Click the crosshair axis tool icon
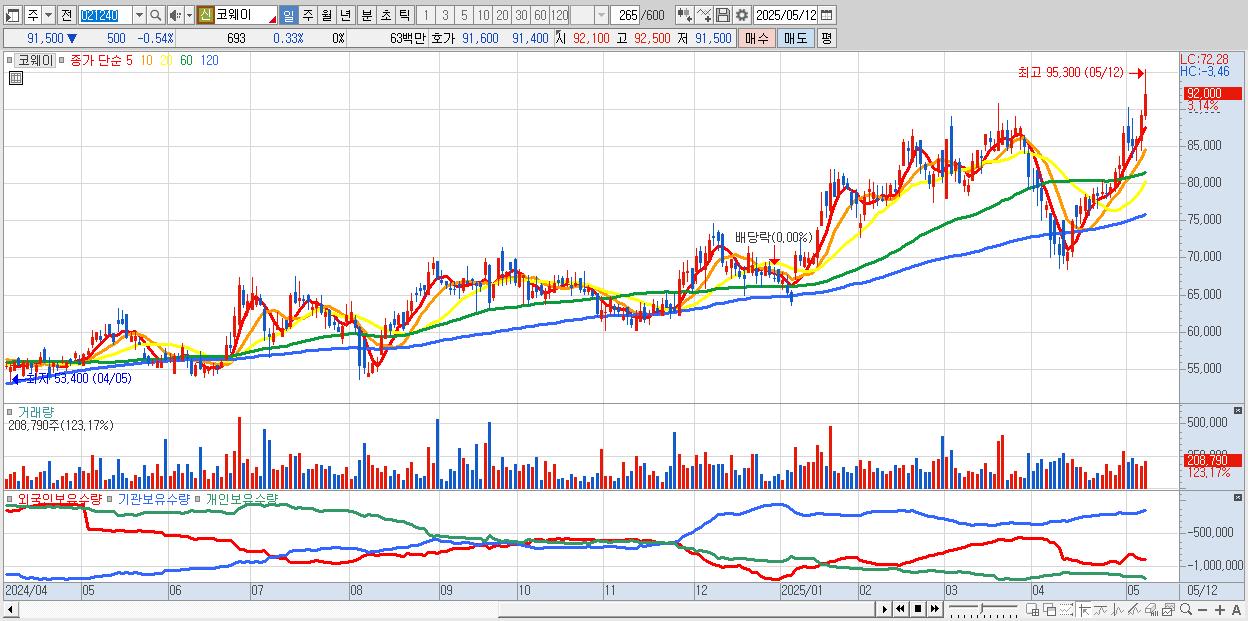This screenshot has width=1248, height=621. pos(1084,609)
